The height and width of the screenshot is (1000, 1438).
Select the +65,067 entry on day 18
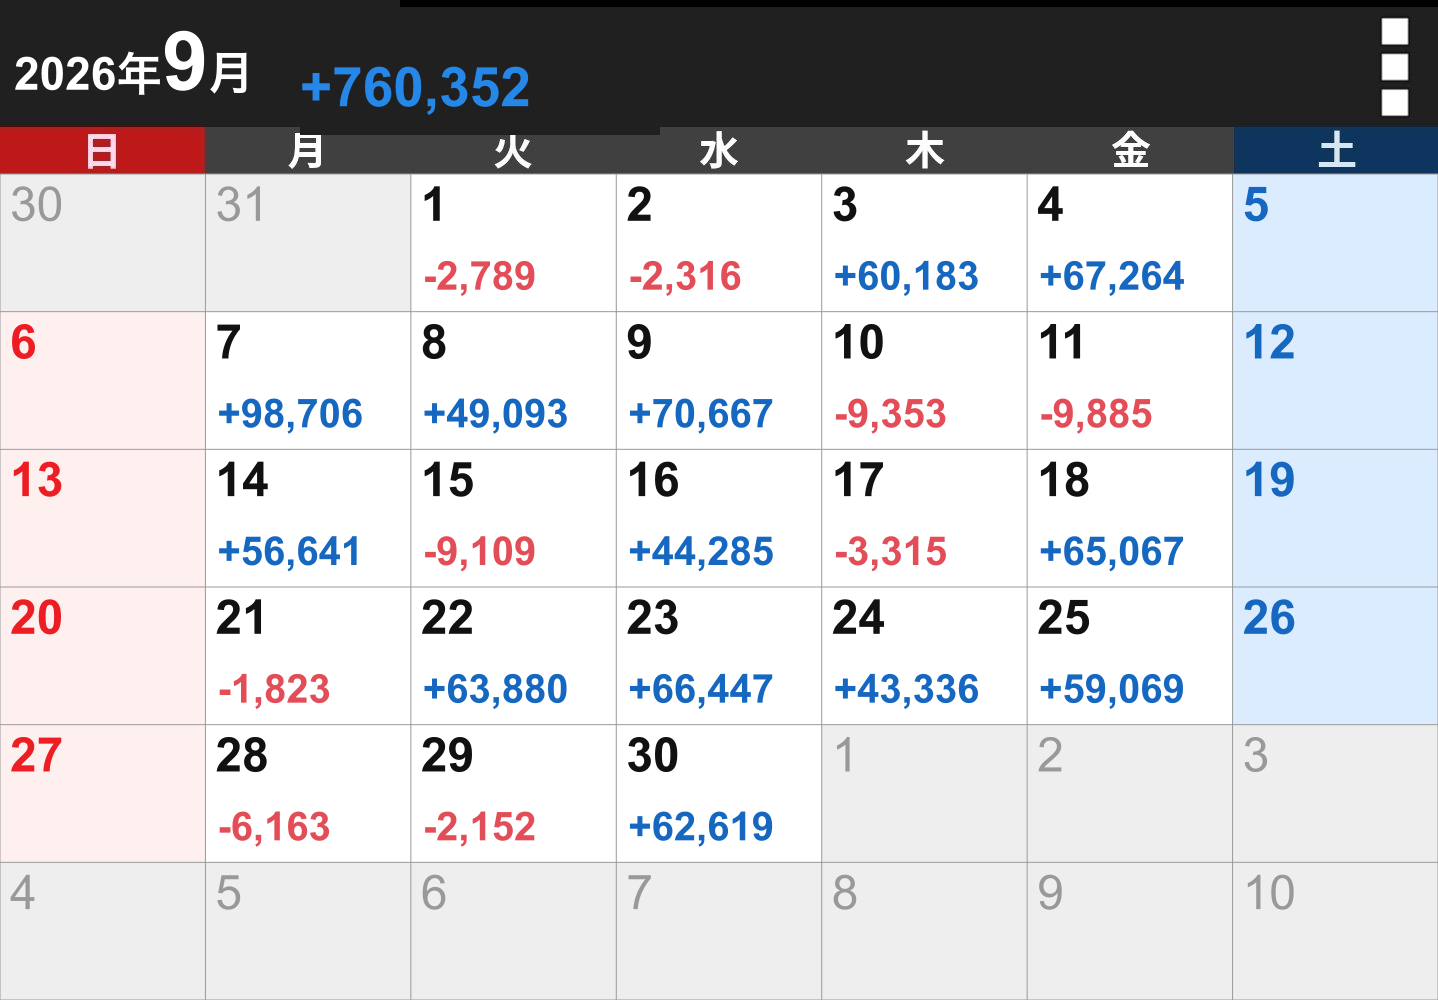tap(1112, 552)
